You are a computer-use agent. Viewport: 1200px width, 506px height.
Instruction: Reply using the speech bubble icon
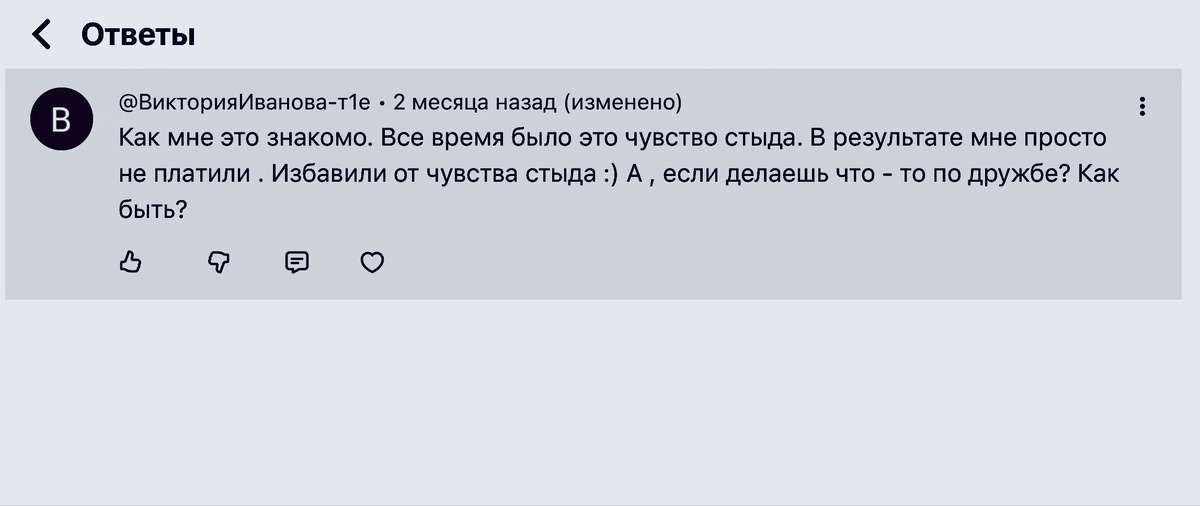[297, 262]
